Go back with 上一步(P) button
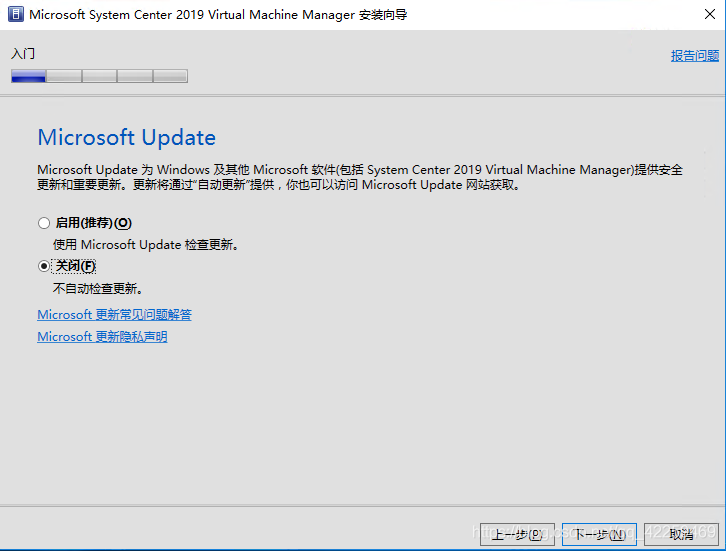The image size is (726, 551). [517, 534]
